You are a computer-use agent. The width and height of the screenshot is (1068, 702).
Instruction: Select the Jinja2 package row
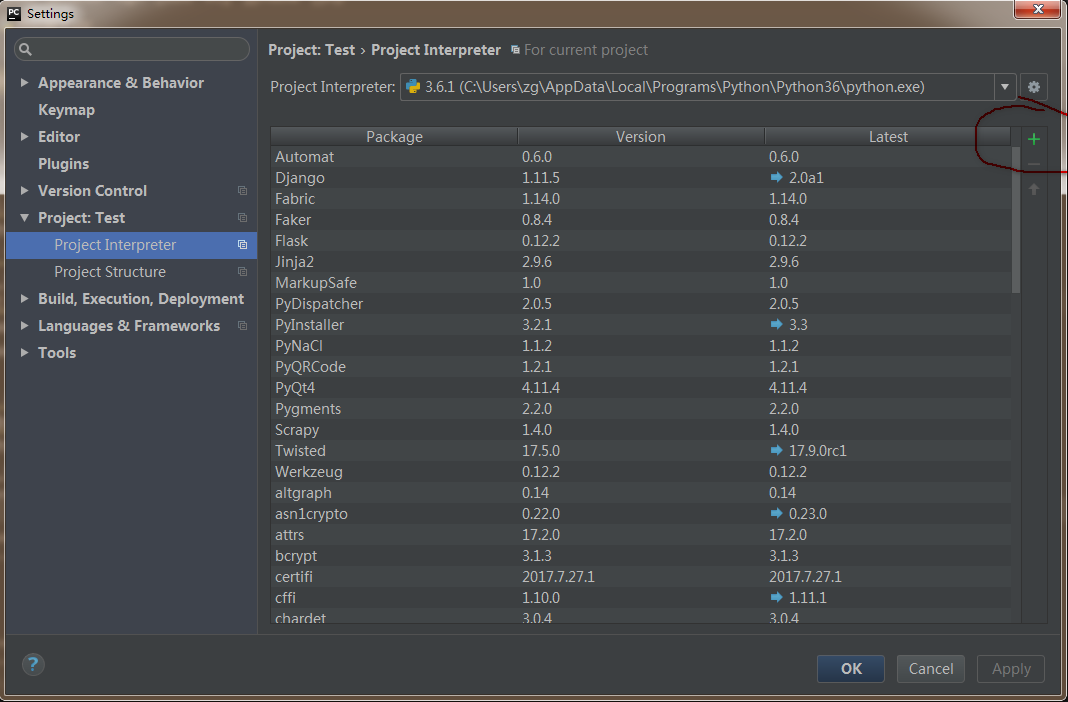click(x=641, y=262)
